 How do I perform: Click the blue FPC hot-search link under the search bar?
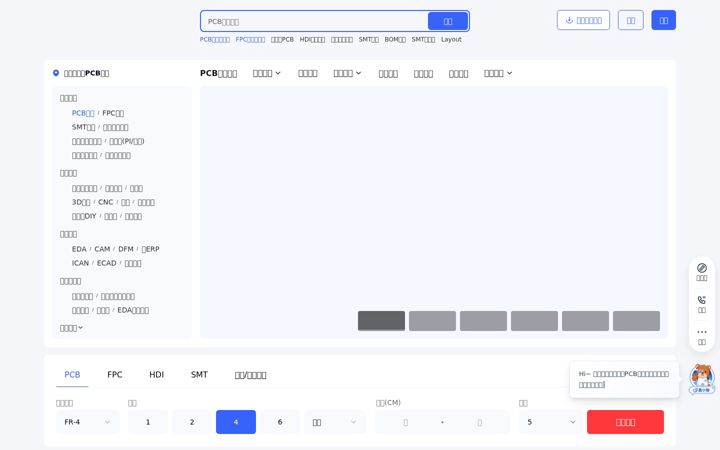[250, 39]
